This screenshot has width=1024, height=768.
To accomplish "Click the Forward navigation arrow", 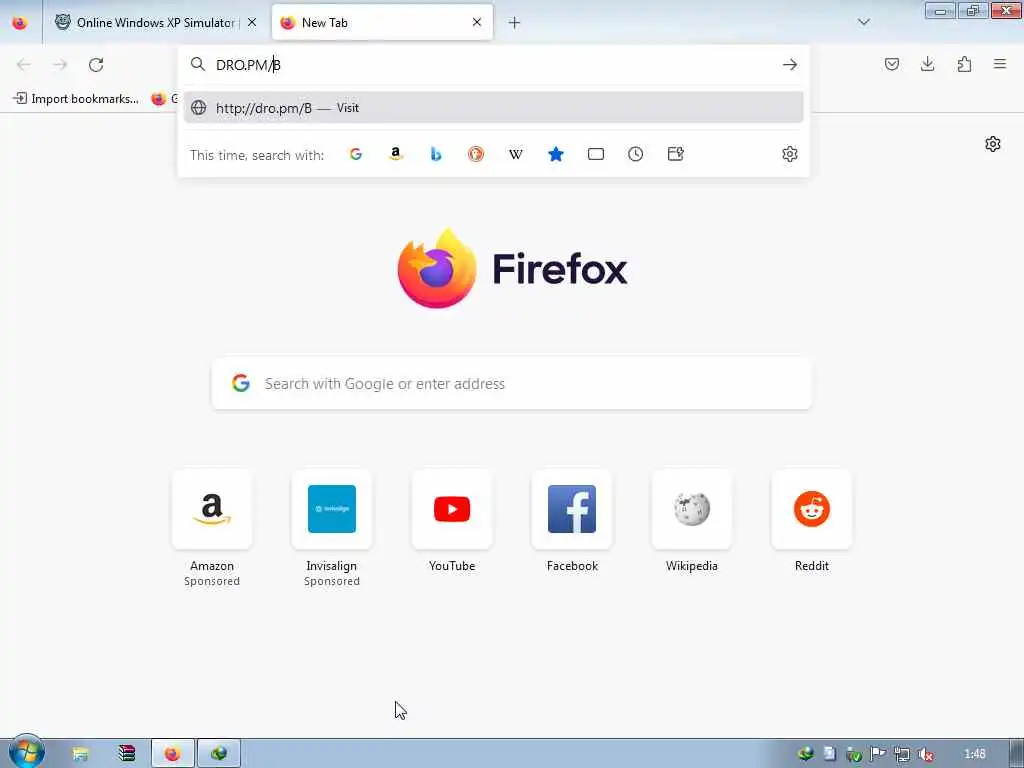I will click(x=60, y=65).
